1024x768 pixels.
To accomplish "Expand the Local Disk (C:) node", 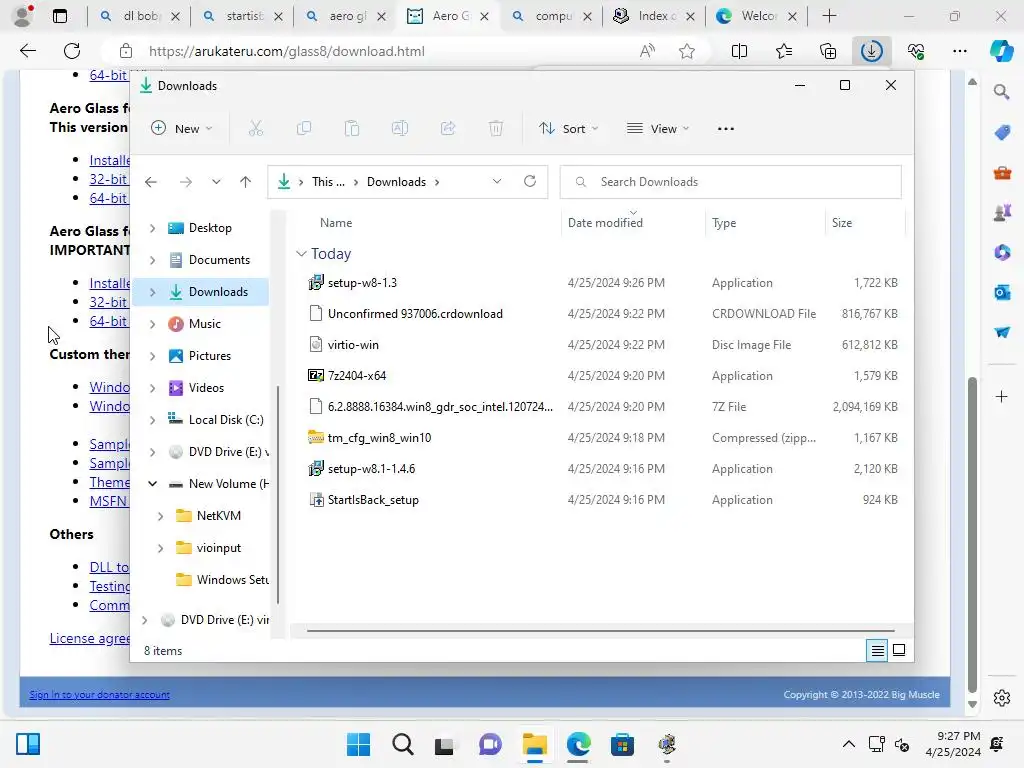I will pos(152,420).
